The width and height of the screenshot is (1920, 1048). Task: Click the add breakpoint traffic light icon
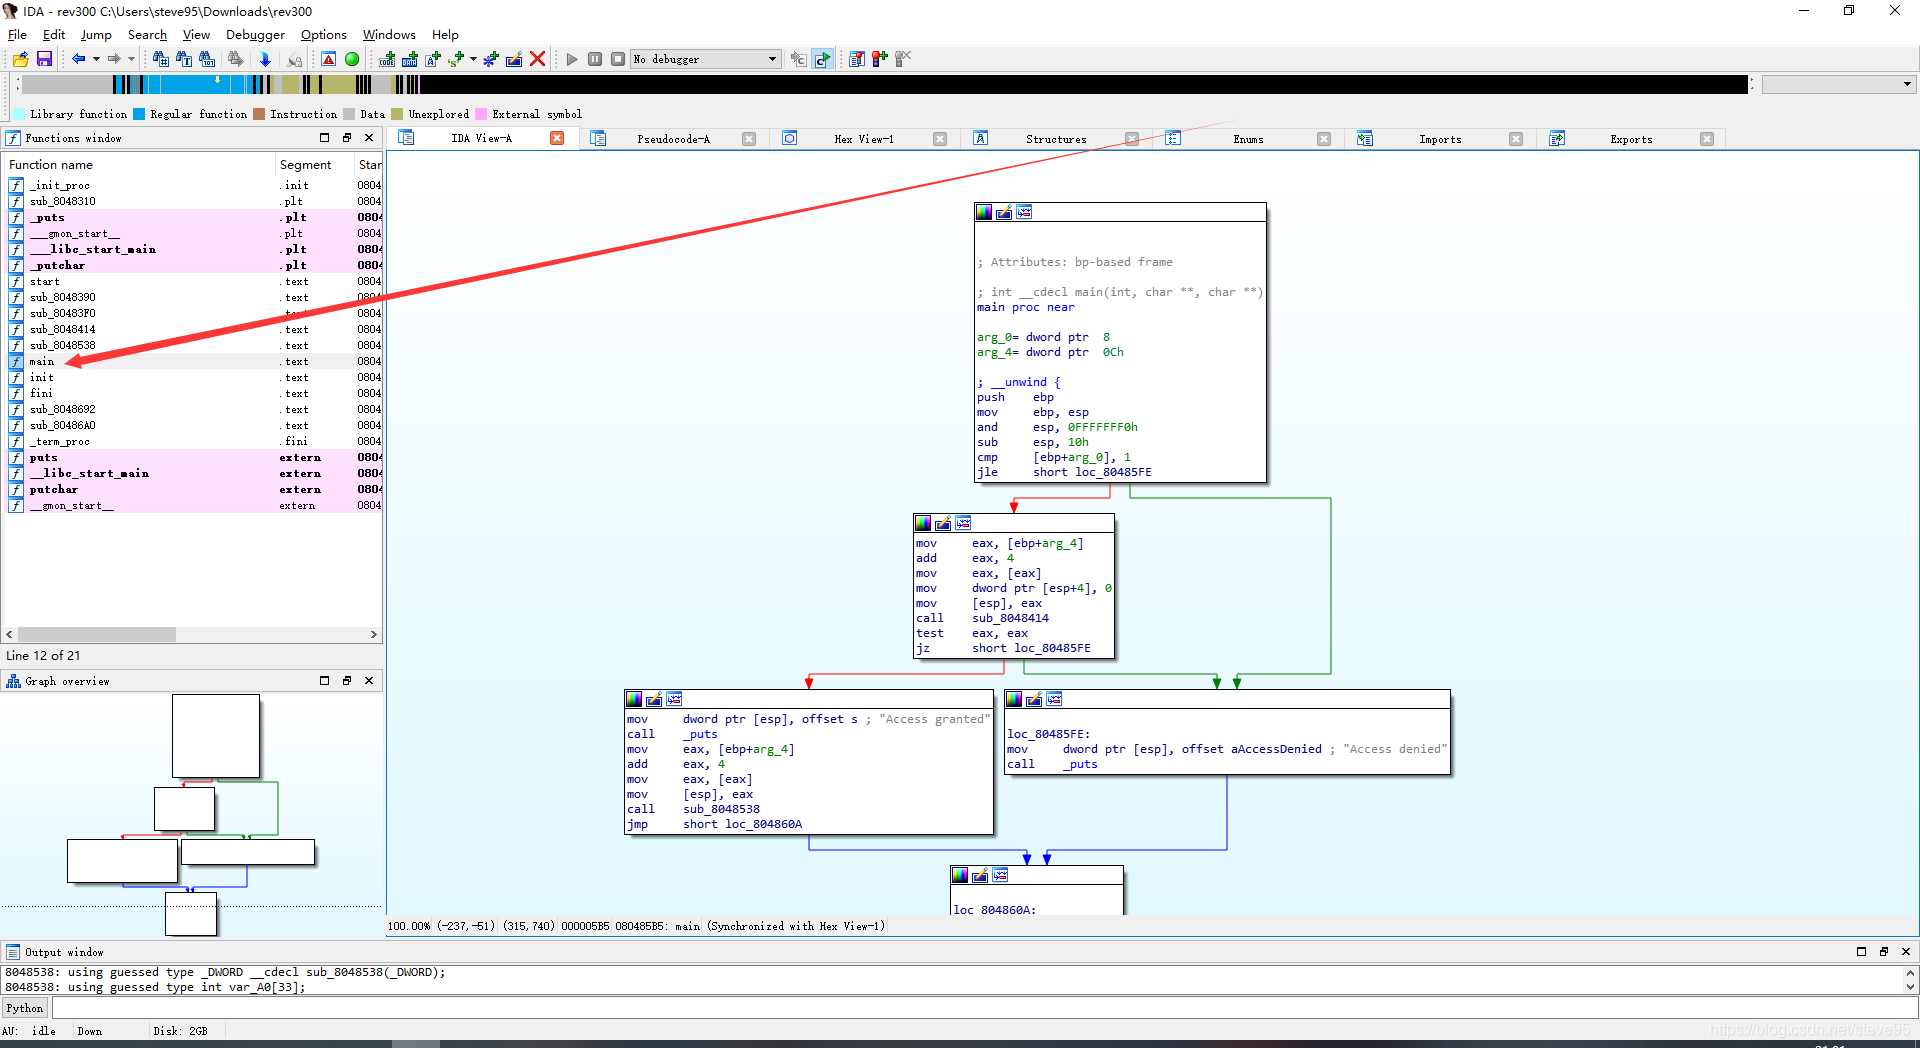[x=880, y=59]
